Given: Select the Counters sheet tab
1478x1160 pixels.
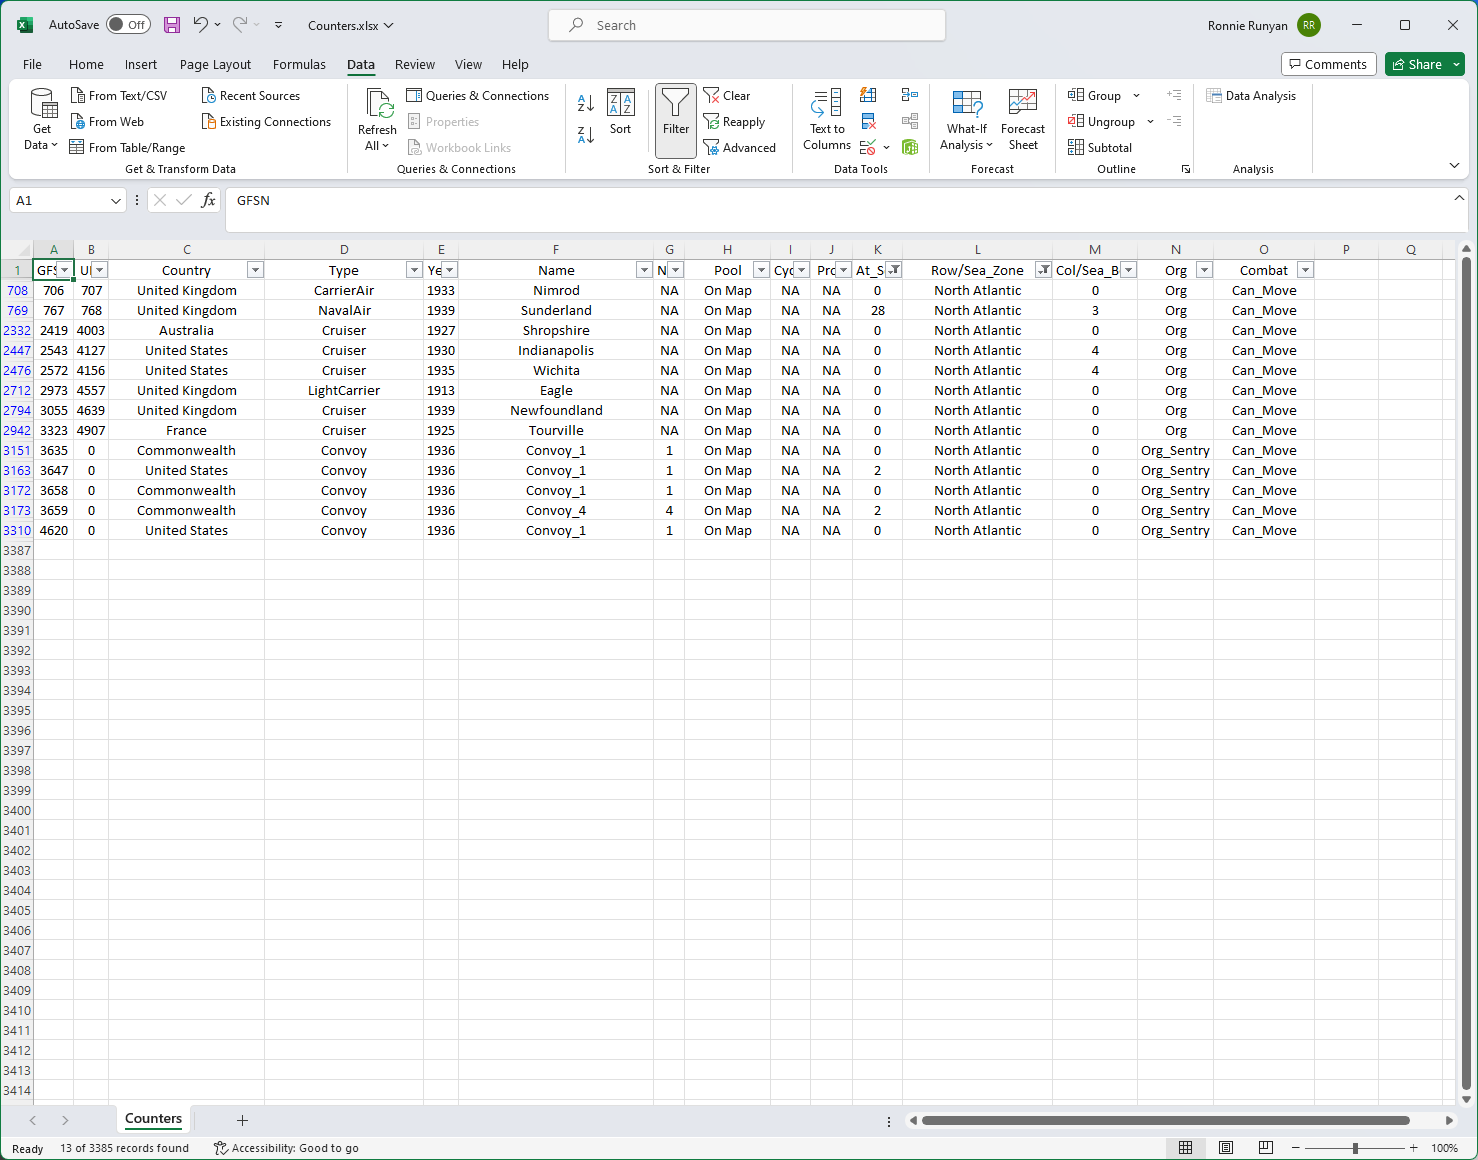Looking at the screenshot, I should 153,1119.
